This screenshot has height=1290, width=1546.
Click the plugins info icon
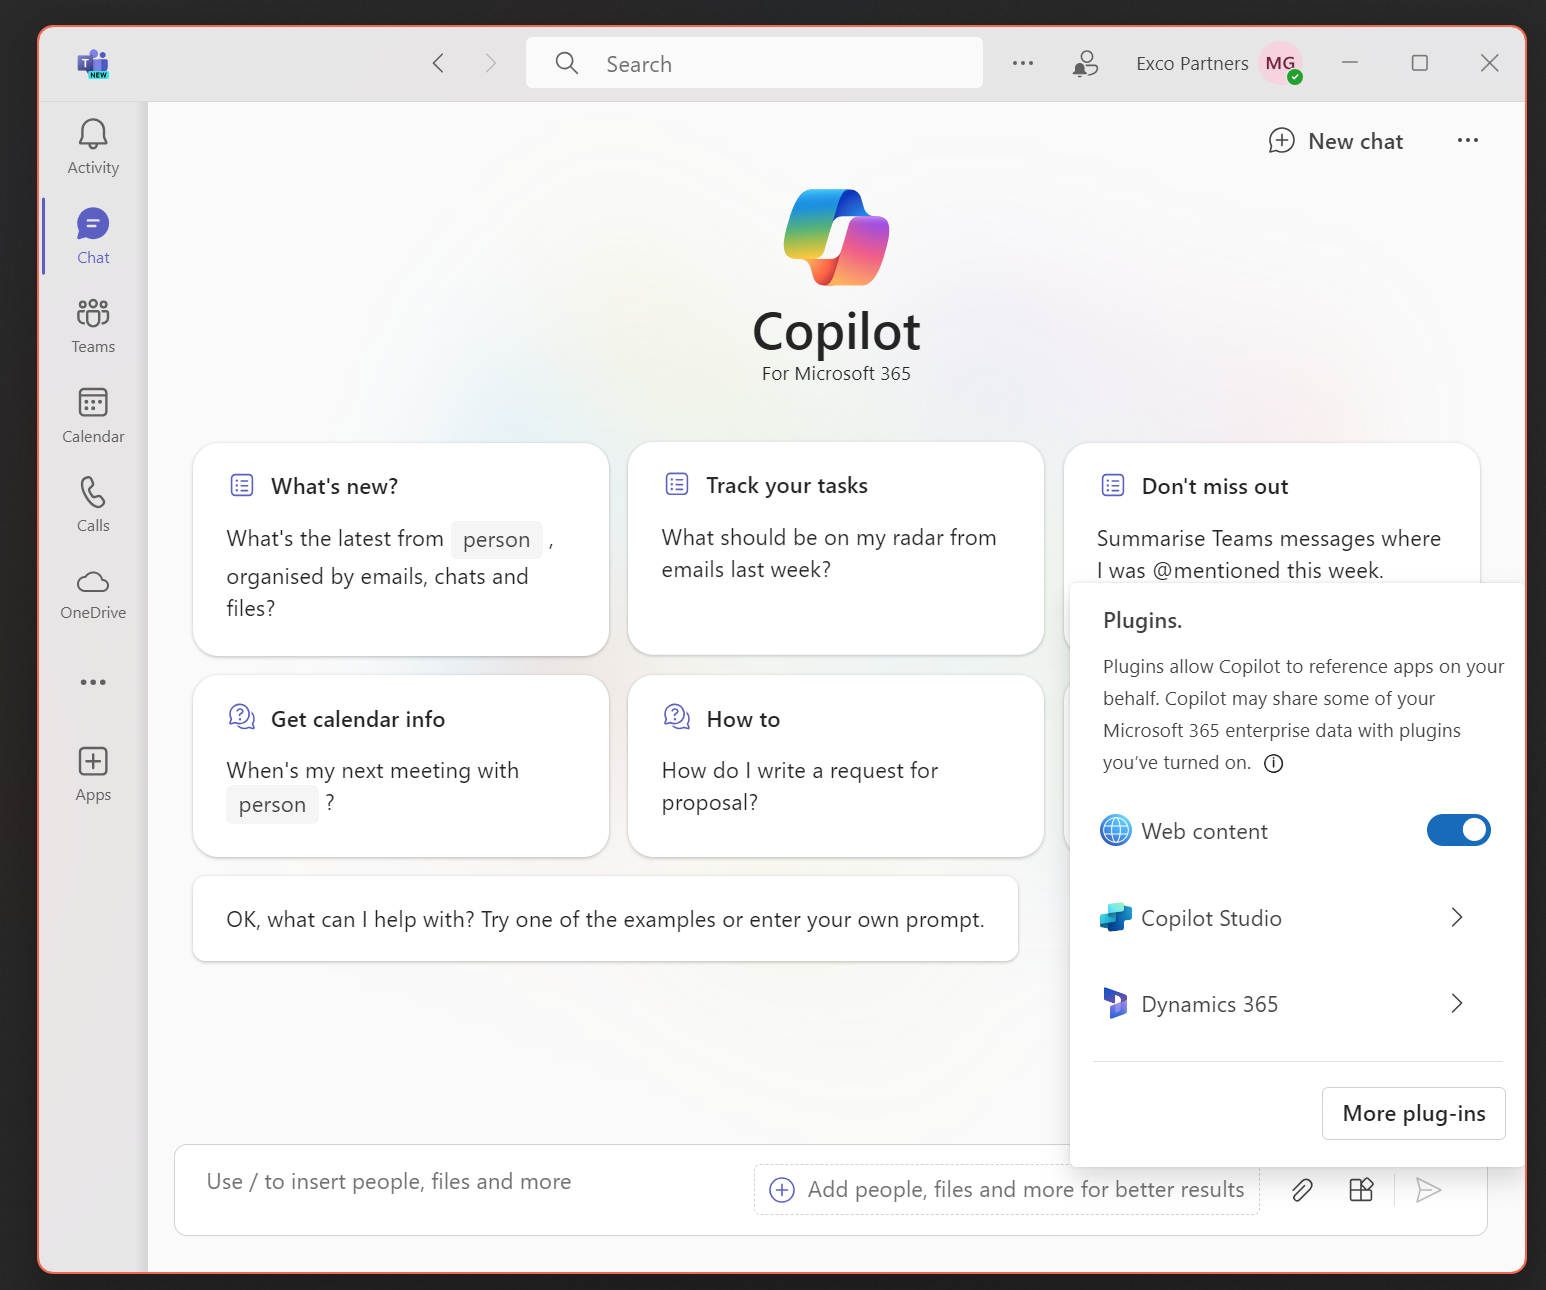point(1274,764)
